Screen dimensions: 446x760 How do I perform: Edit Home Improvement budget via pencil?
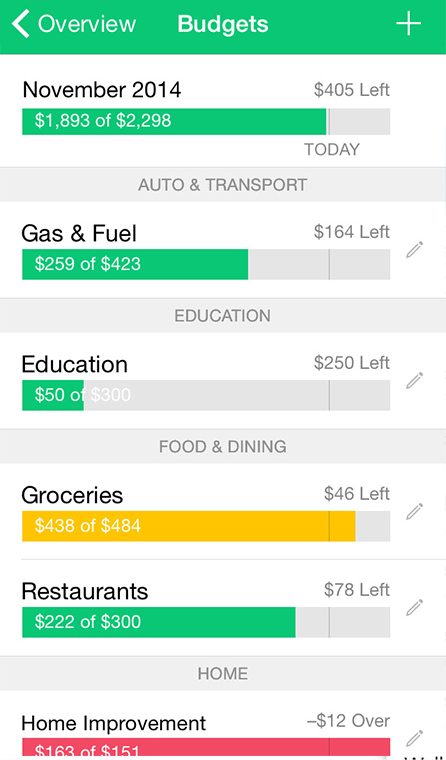point(414,739)
